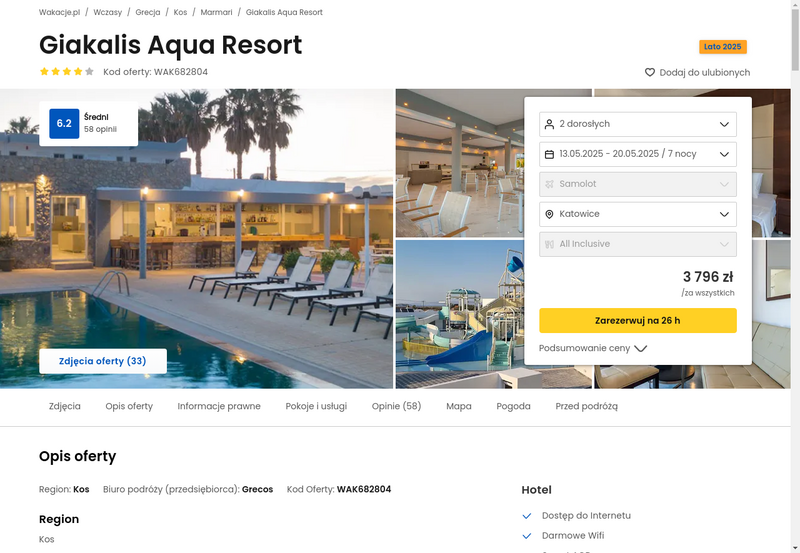Image resolution: width=800 pixels, height=553 pixels.
Task: Click Zarezerwuj na 26 h button
Action: 638,320
